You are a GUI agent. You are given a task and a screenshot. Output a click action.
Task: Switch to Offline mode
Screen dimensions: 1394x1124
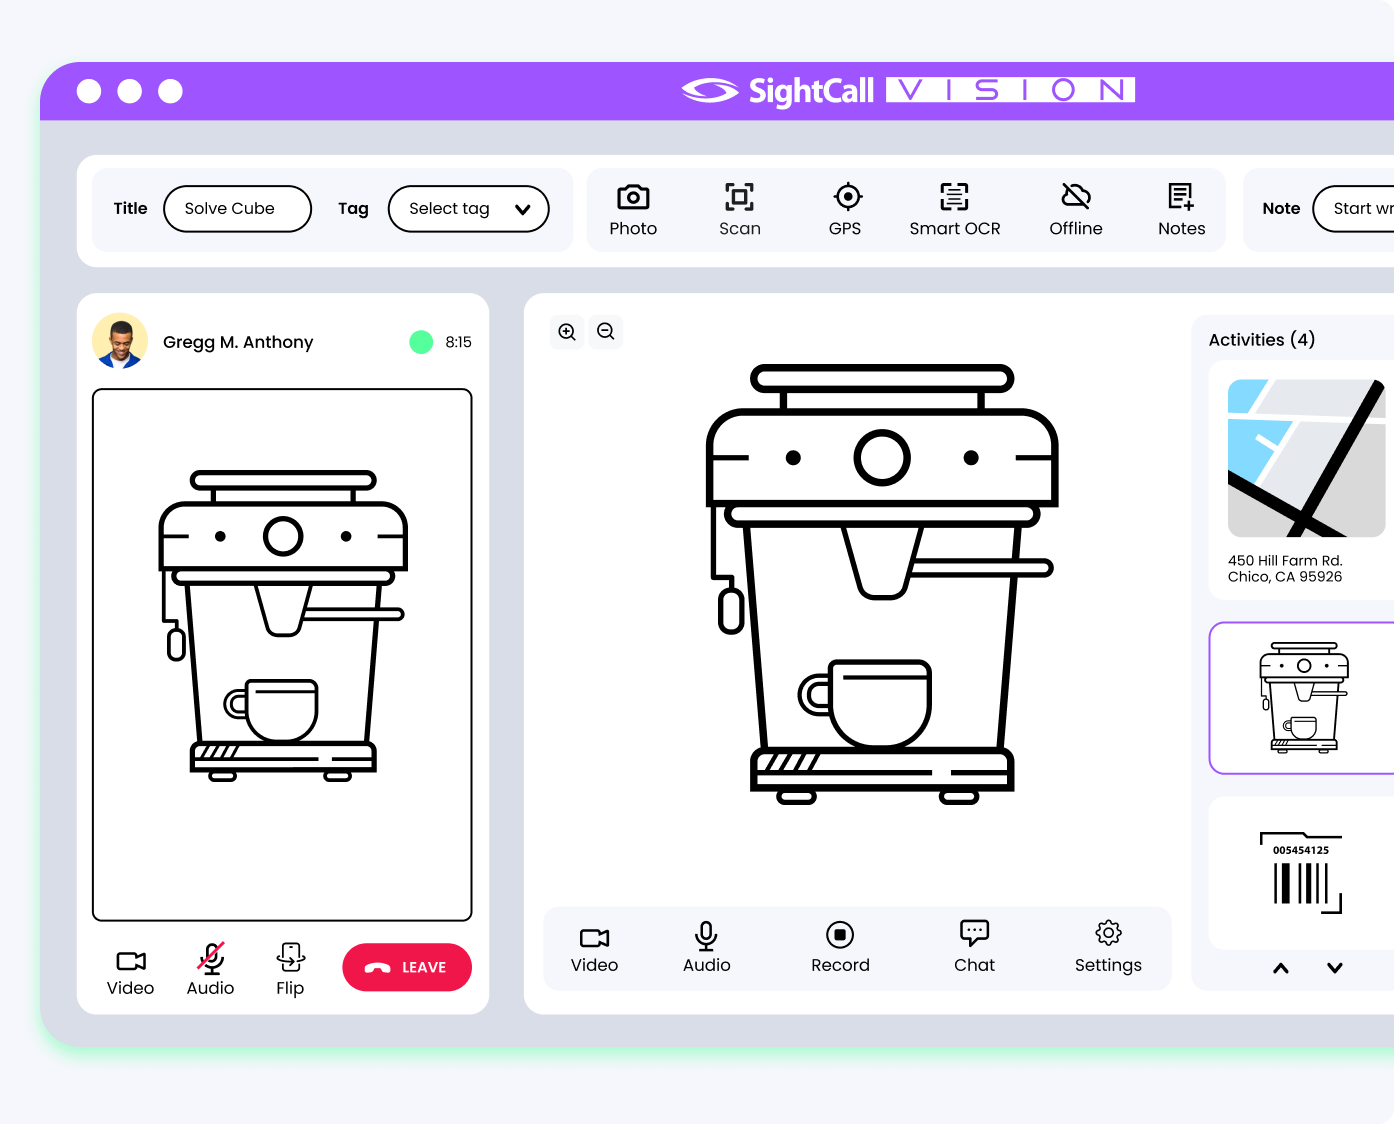(1076, 210)
